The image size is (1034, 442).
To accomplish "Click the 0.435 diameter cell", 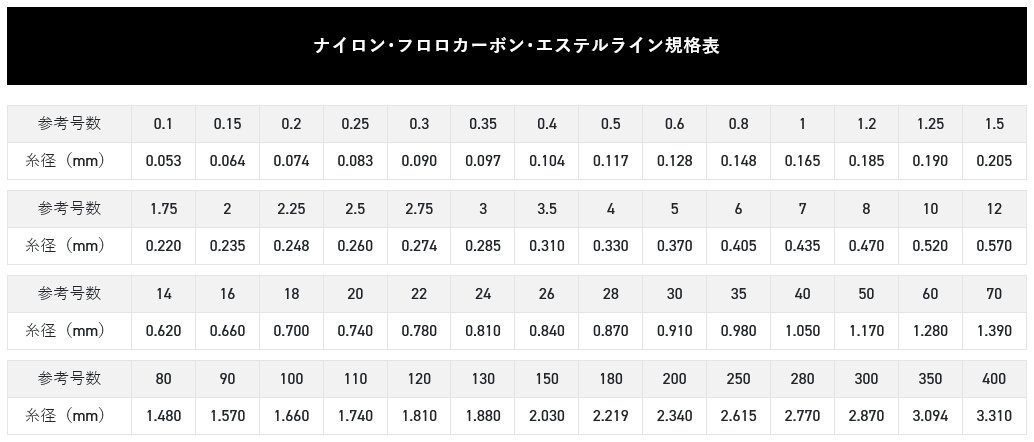I will click(x=802, y=246).
